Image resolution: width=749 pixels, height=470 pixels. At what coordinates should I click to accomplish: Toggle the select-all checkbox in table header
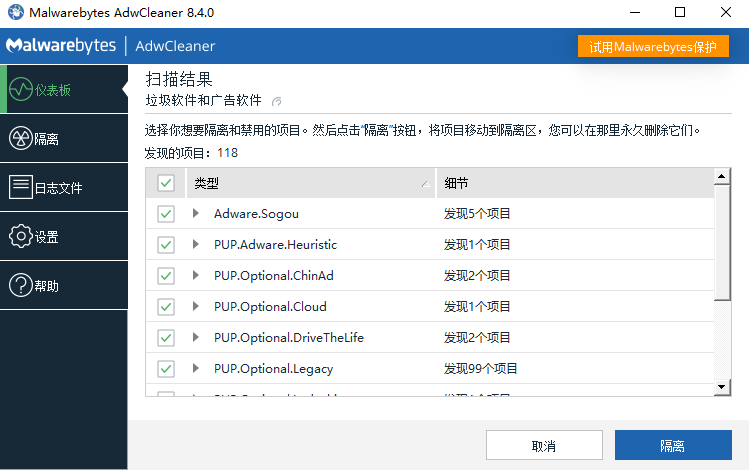click(166, 183)
